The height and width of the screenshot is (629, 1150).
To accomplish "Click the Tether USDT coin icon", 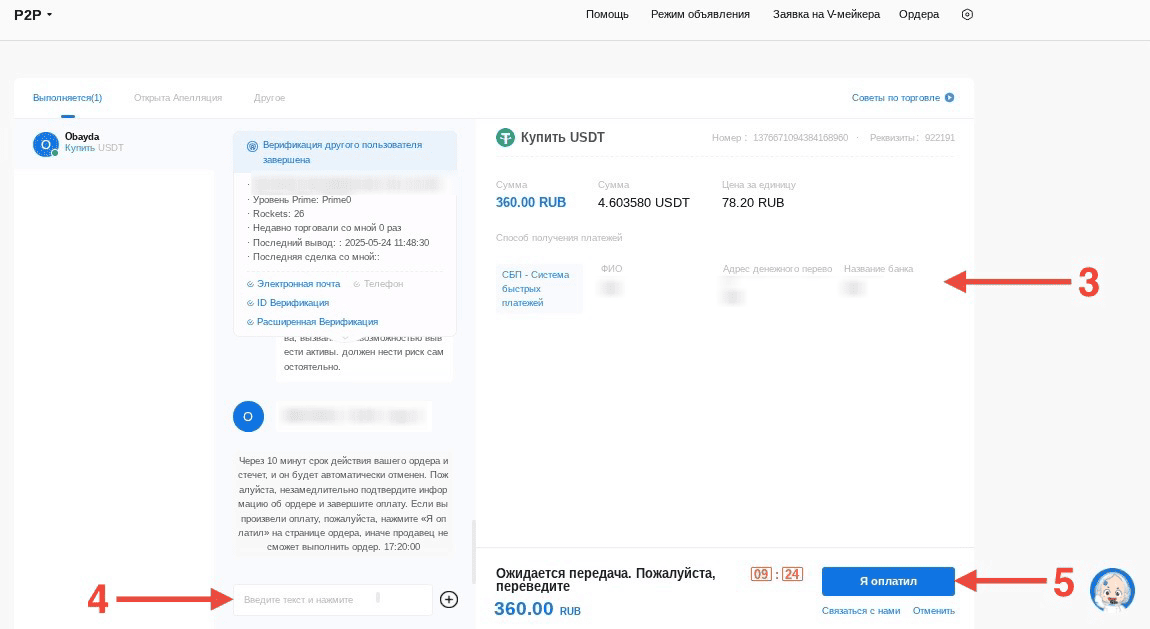I will coord(505,137).
